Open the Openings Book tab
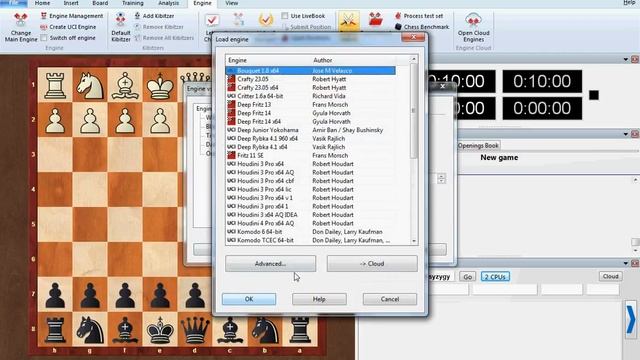Screen dimensions: 640x360 478,145
